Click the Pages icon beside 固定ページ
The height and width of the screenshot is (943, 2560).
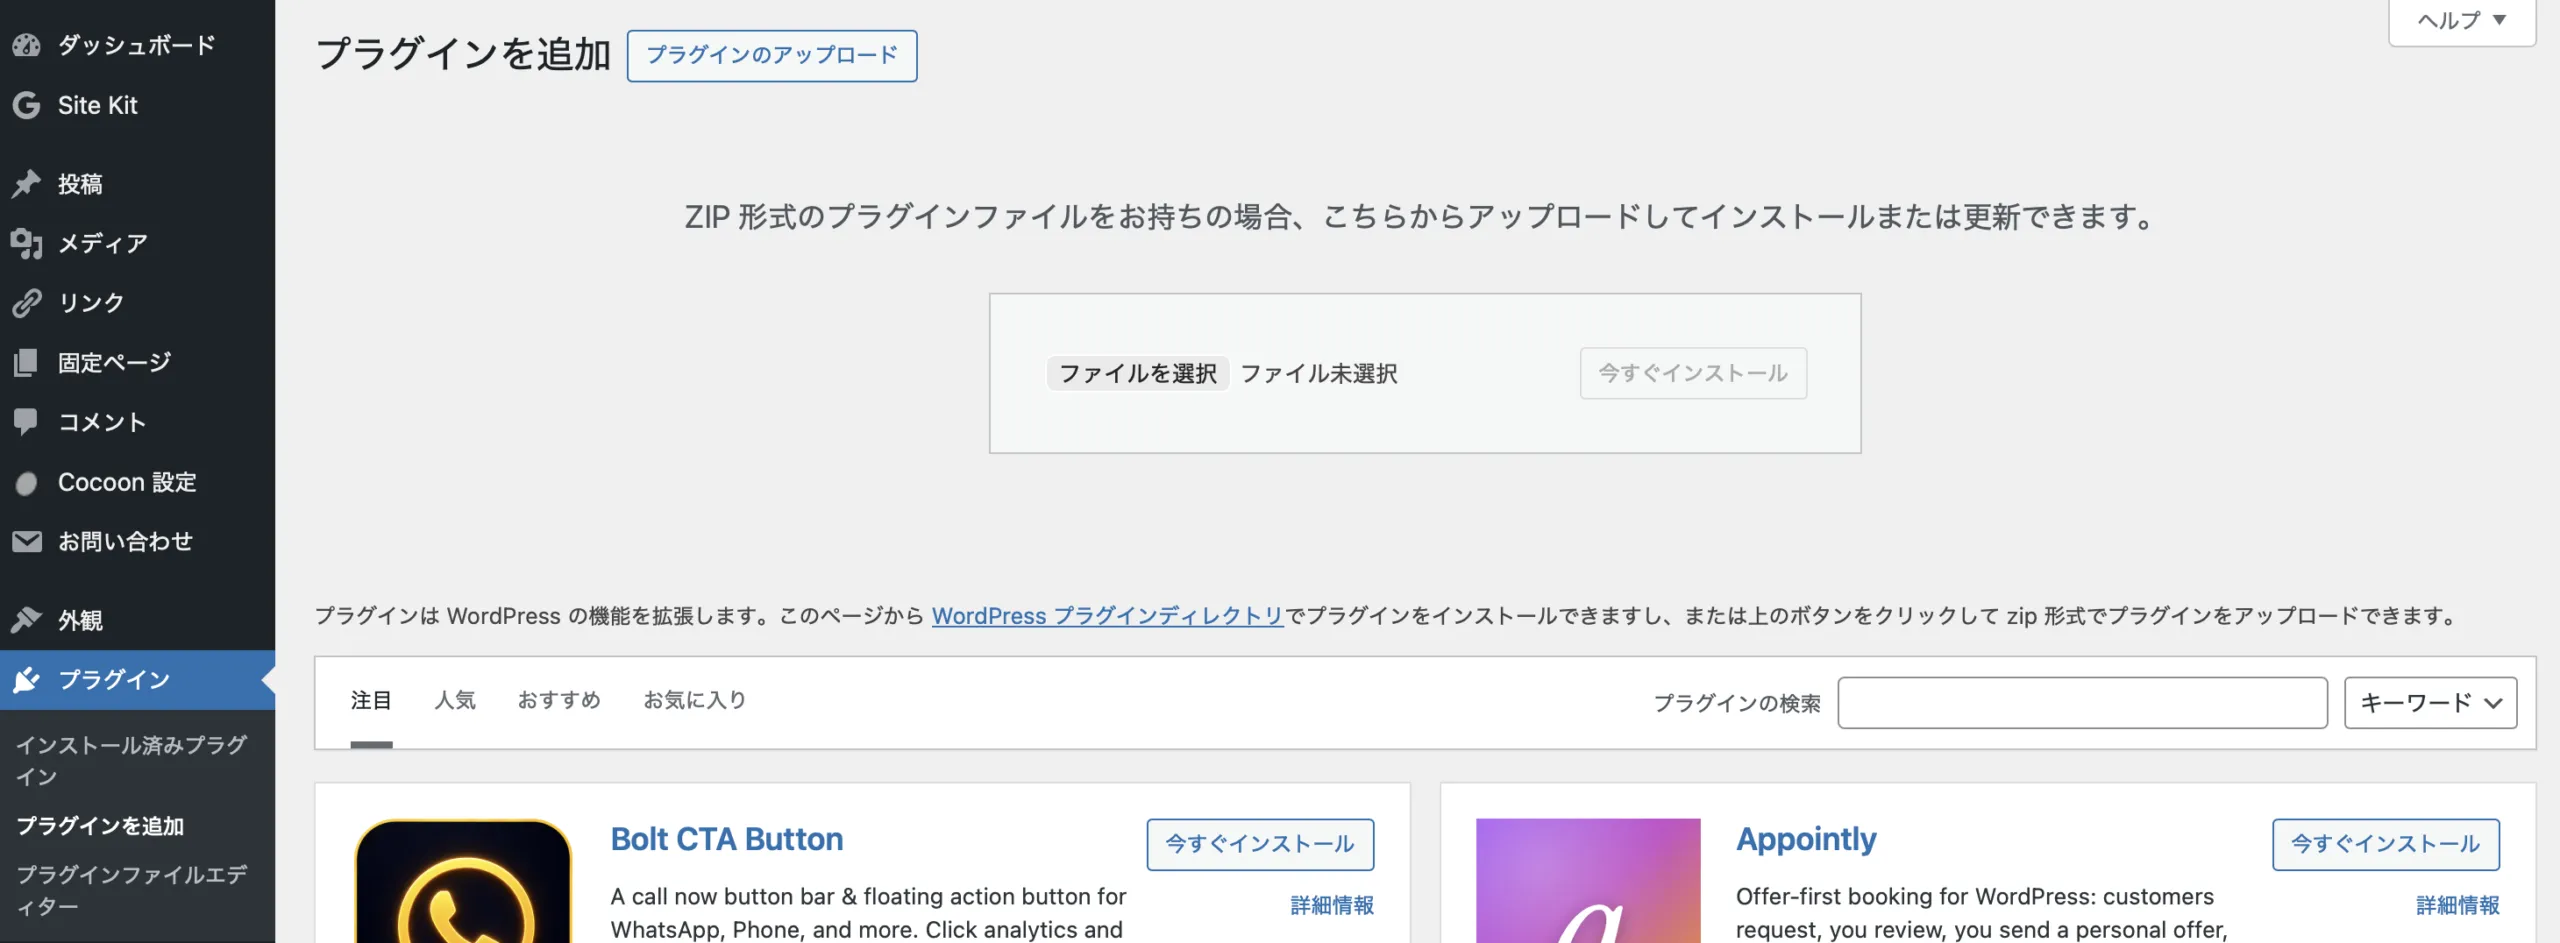tap(26, 363)
